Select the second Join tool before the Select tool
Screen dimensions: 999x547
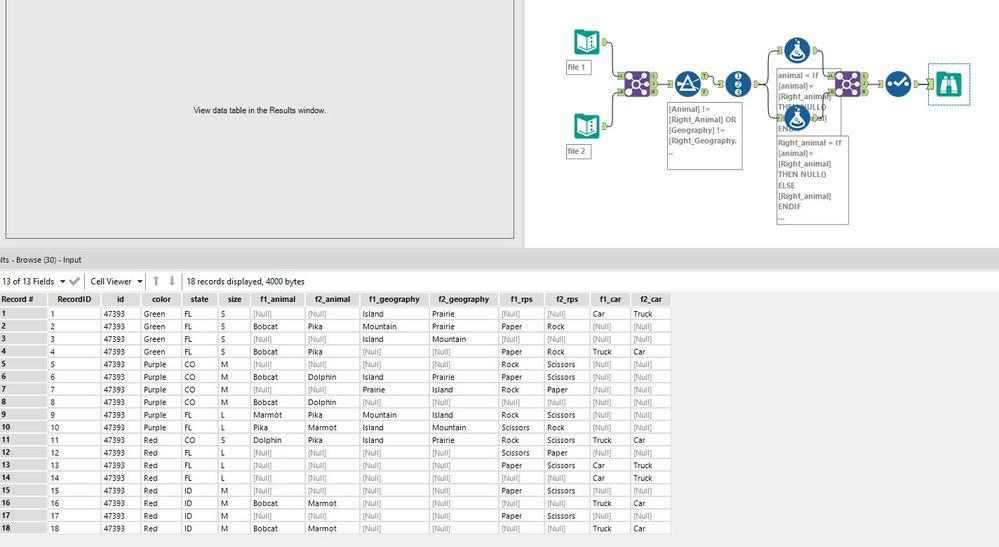(x=847, y=83)
